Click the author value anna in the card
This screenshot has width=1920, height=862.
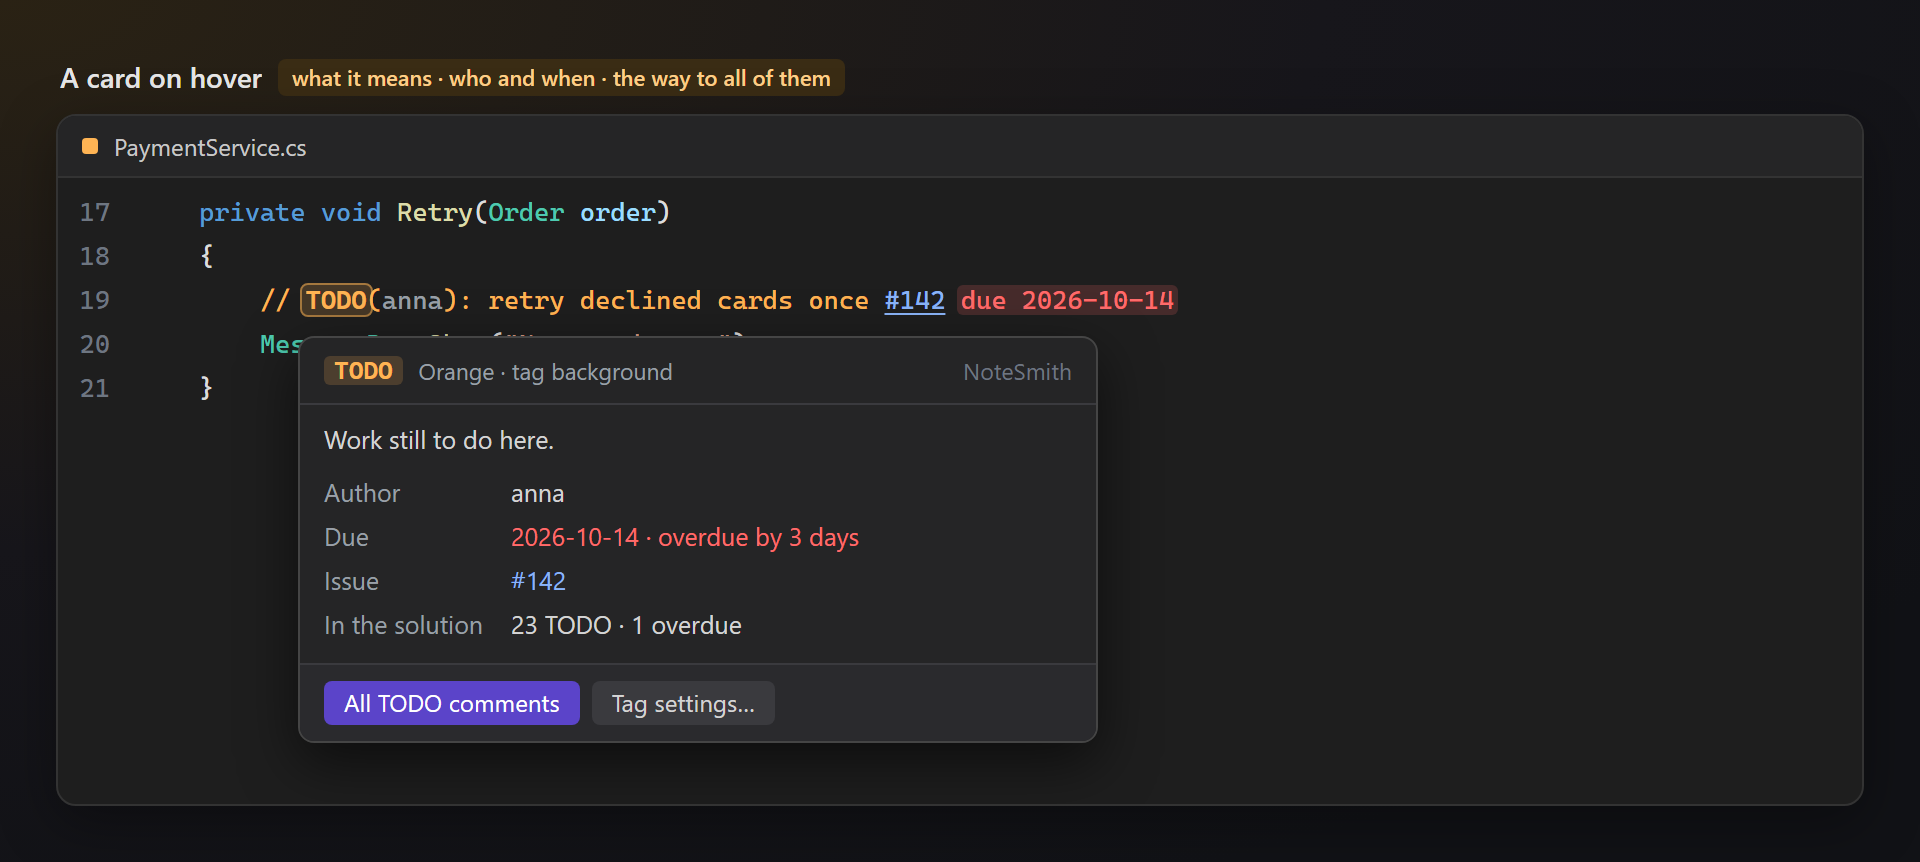[x=537, y=493]
